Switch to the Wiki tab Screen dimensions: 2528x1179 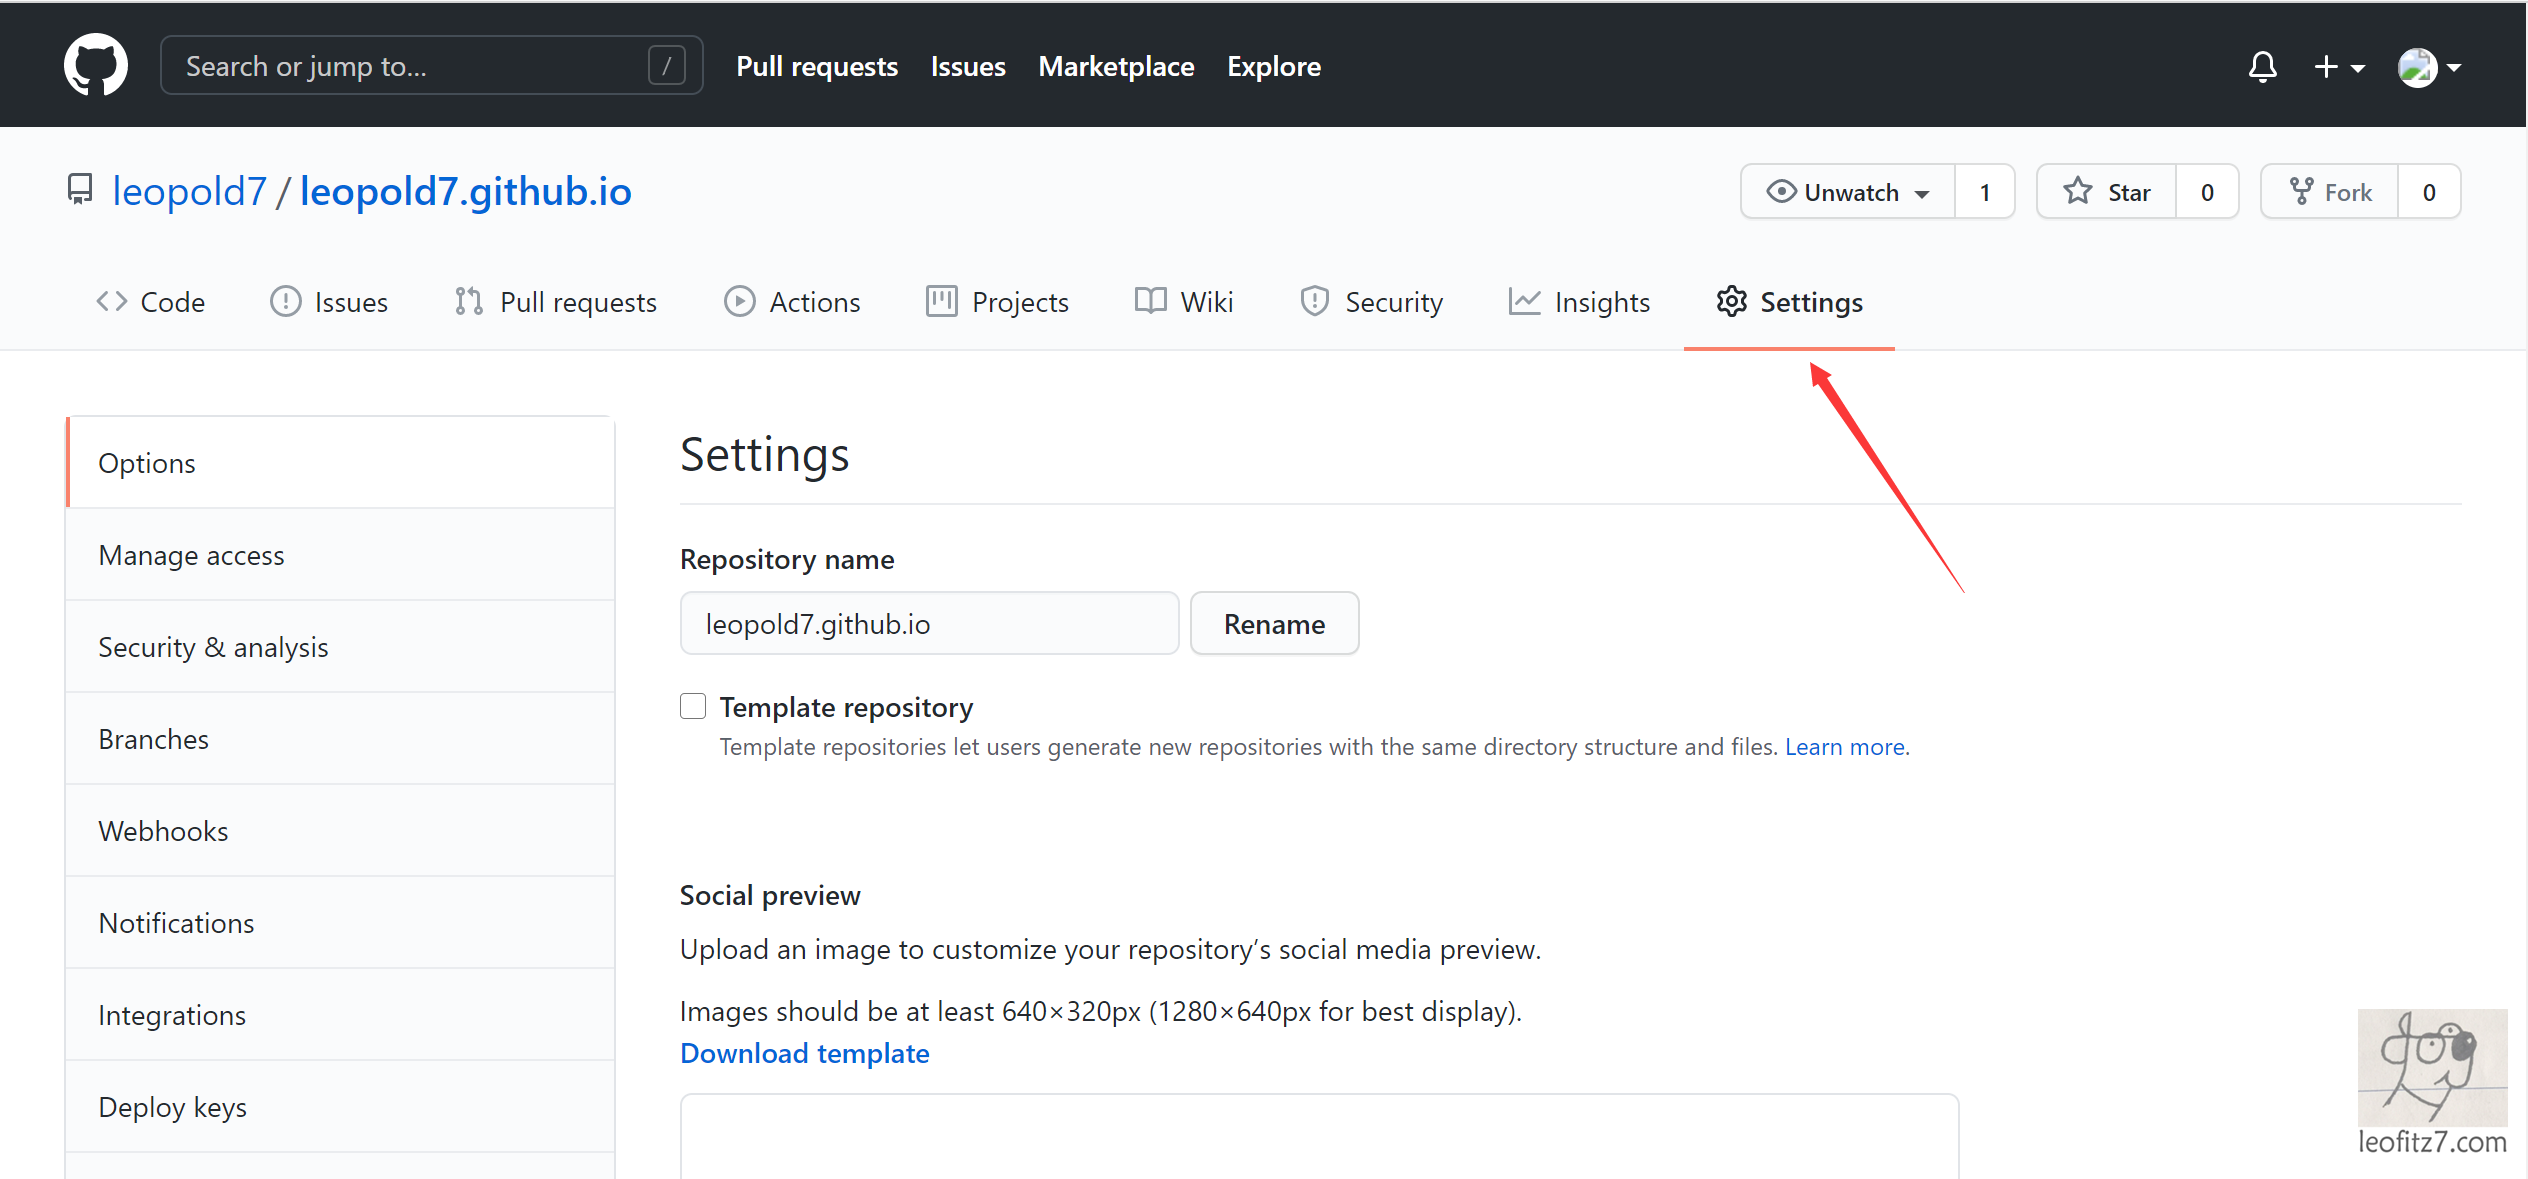(x=1184, y=301)
